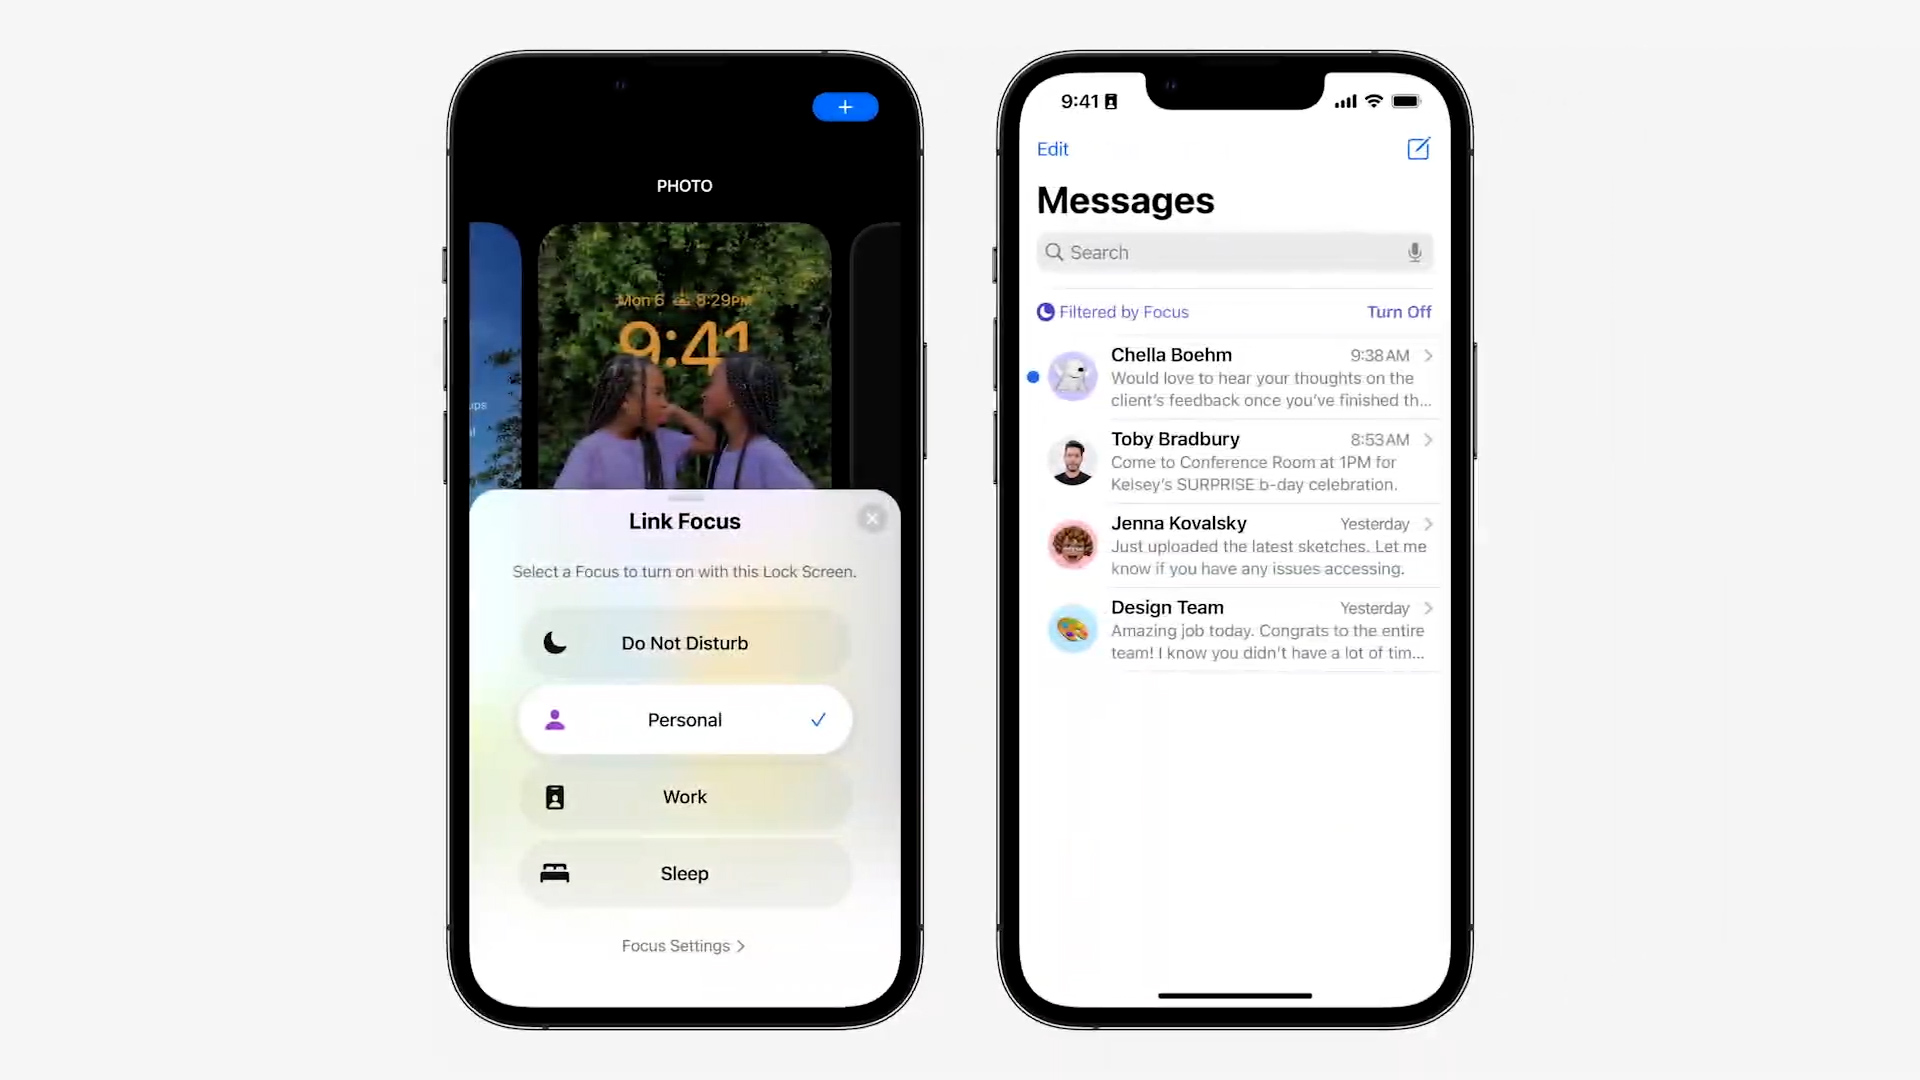
Task: Tap the Search messages input field
Action: [1232, 252]
